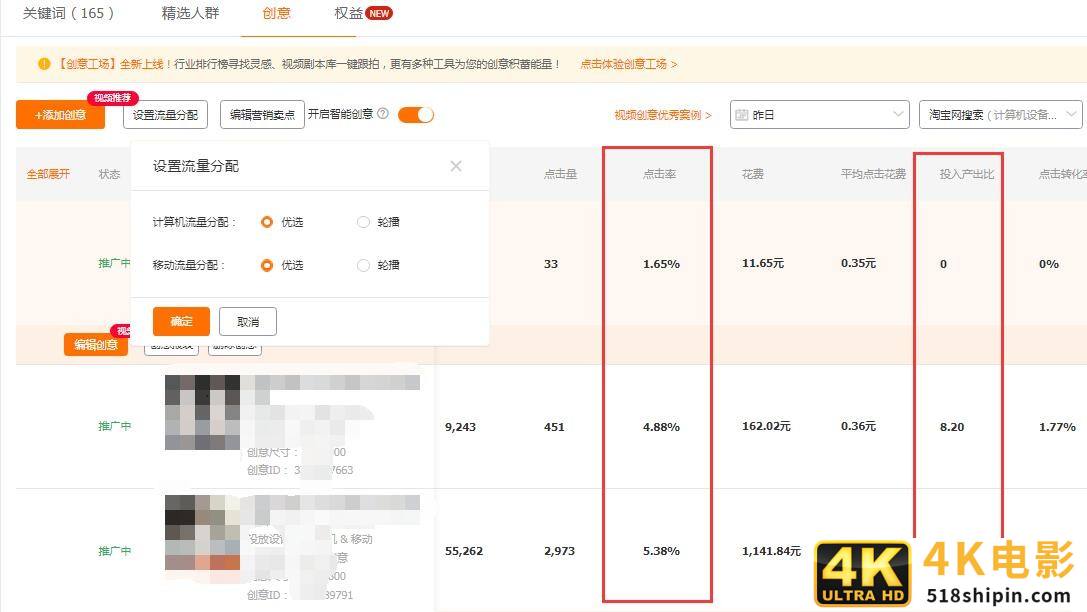This screenshot has height=612, width=1087.
Task: Confirm with the 确定 button
Action: click(180, 321)
